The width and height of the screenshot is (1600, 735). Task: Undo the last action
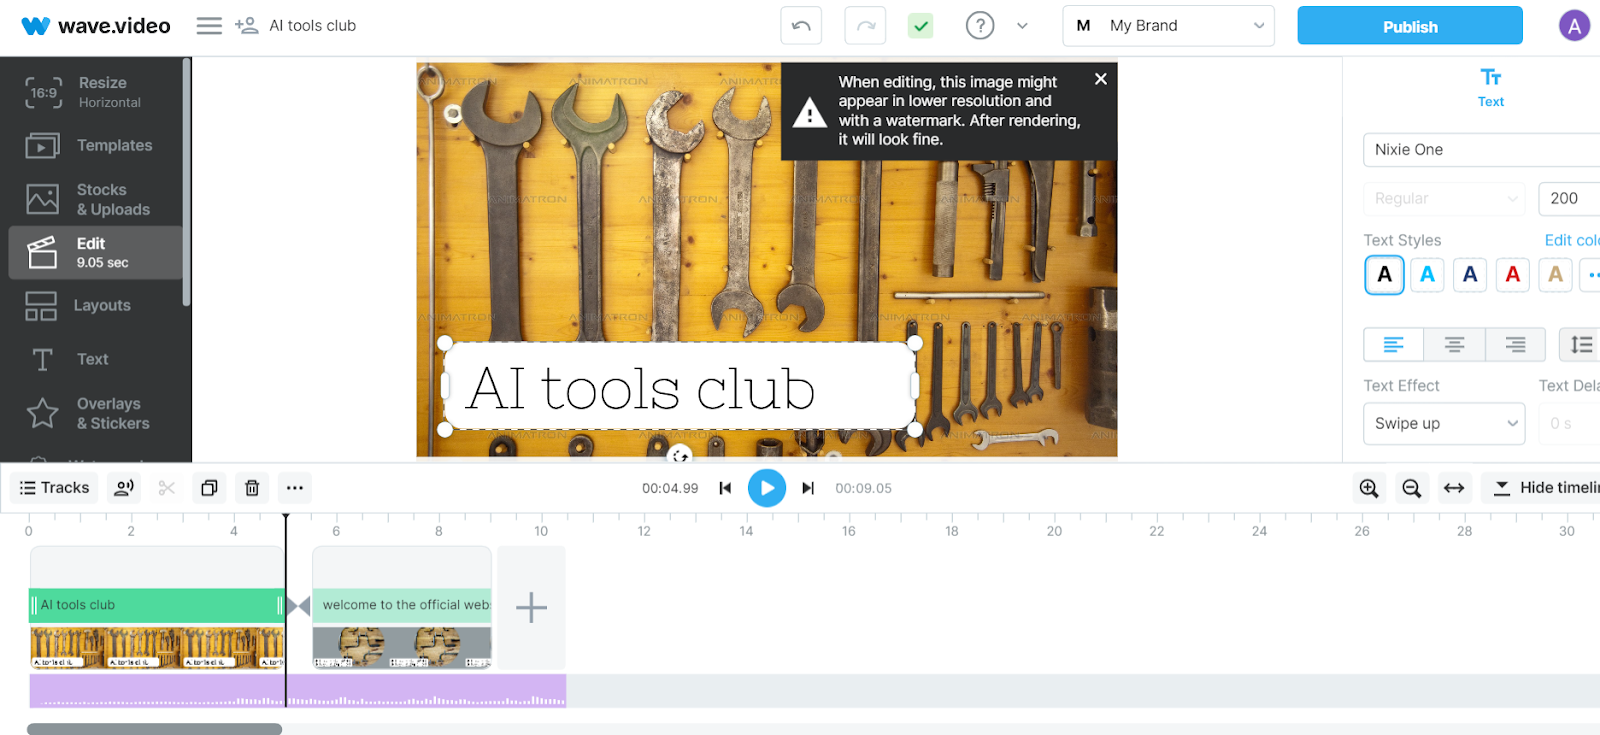pos(801,26)
